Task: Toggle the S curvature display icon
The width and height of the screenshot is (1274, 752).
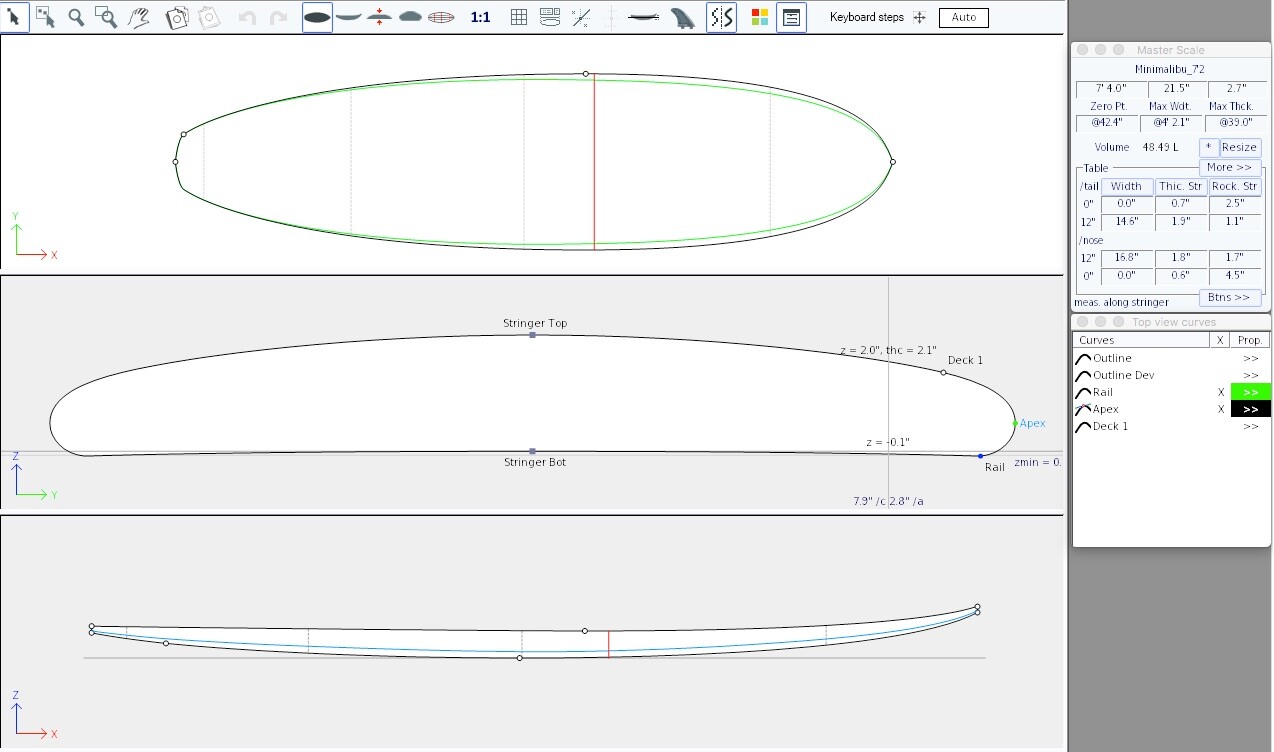Action: point(721,17)
